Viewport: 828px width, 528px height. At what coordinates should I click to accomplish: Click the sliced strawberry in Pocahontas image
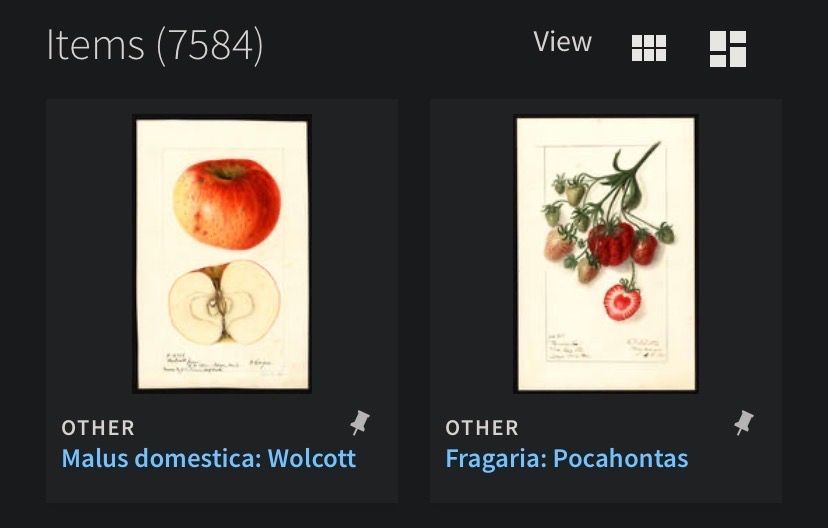pos(622,301)
